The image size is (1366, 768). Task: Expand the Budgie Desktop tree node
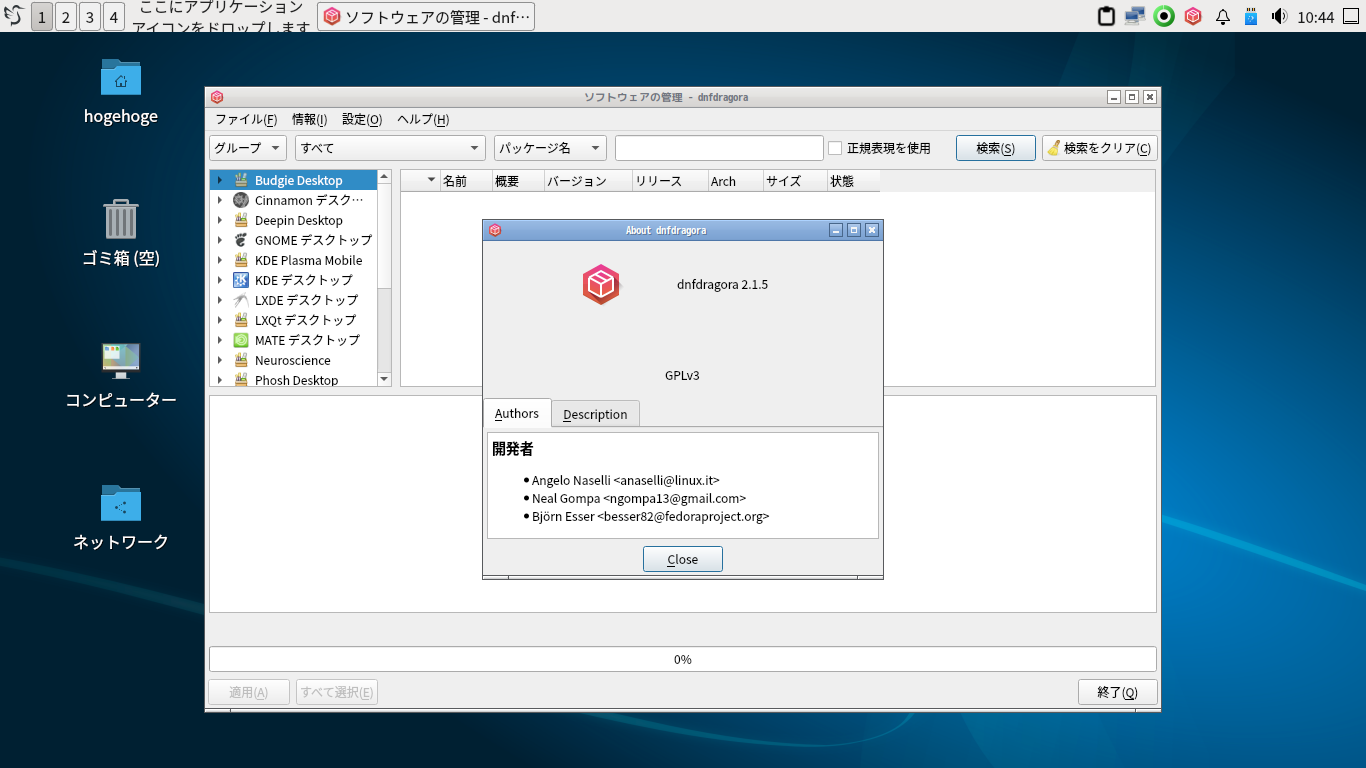[x=220, y=180]
